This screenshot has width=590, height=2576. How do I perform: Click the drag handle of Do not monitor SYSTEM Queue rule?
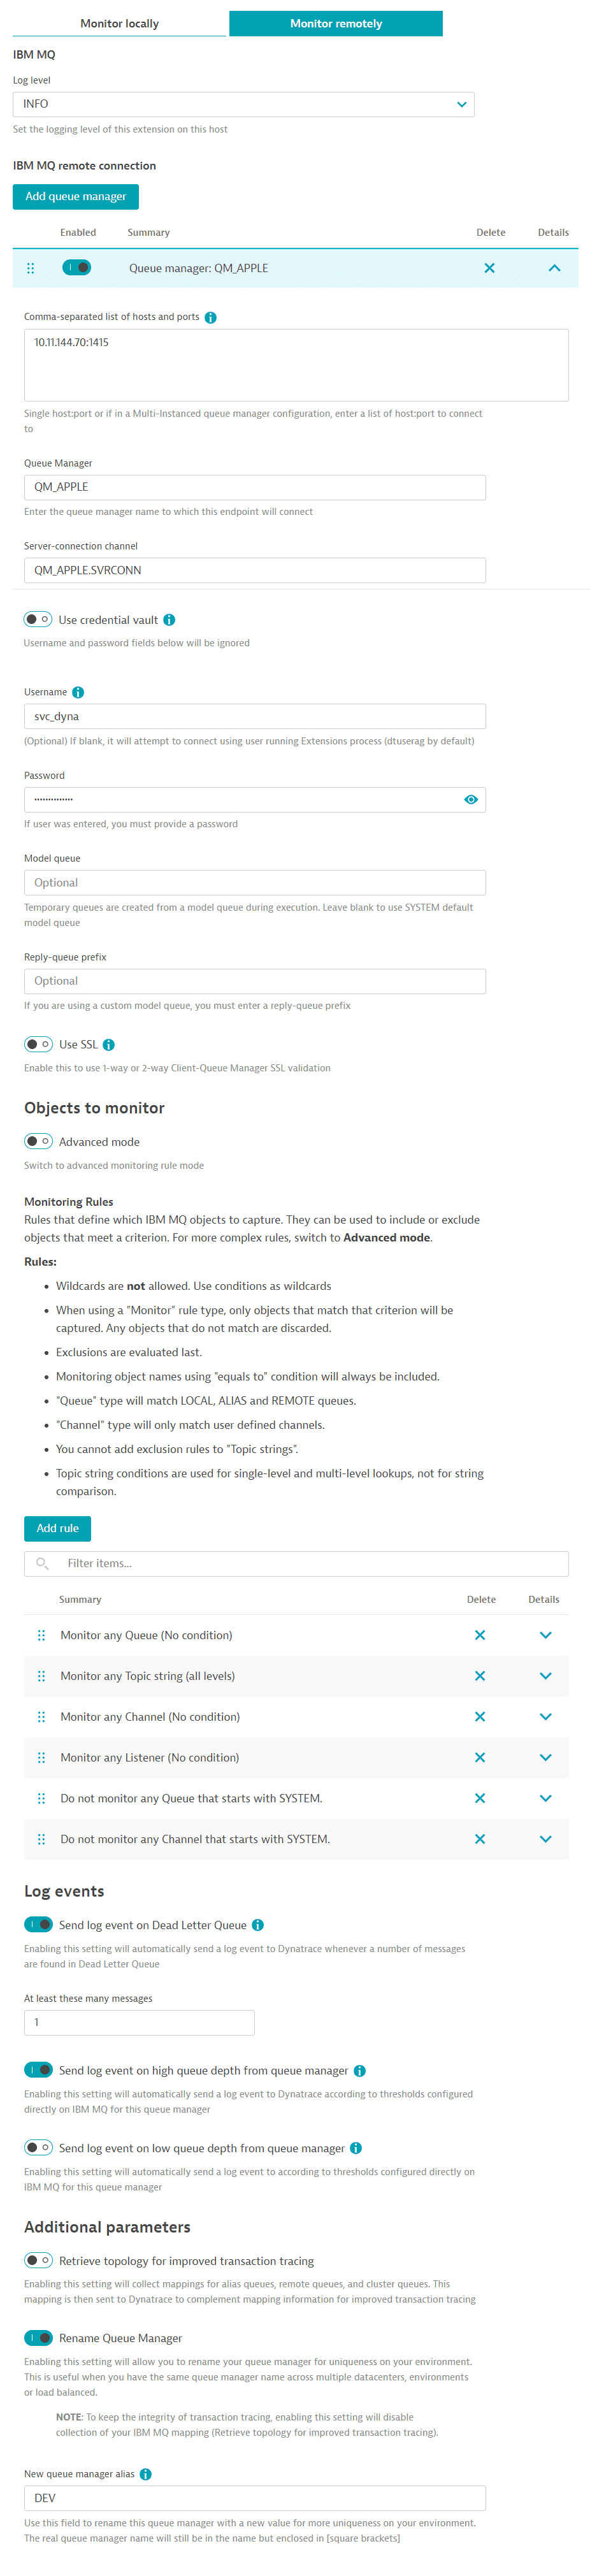click(41, 1798)
